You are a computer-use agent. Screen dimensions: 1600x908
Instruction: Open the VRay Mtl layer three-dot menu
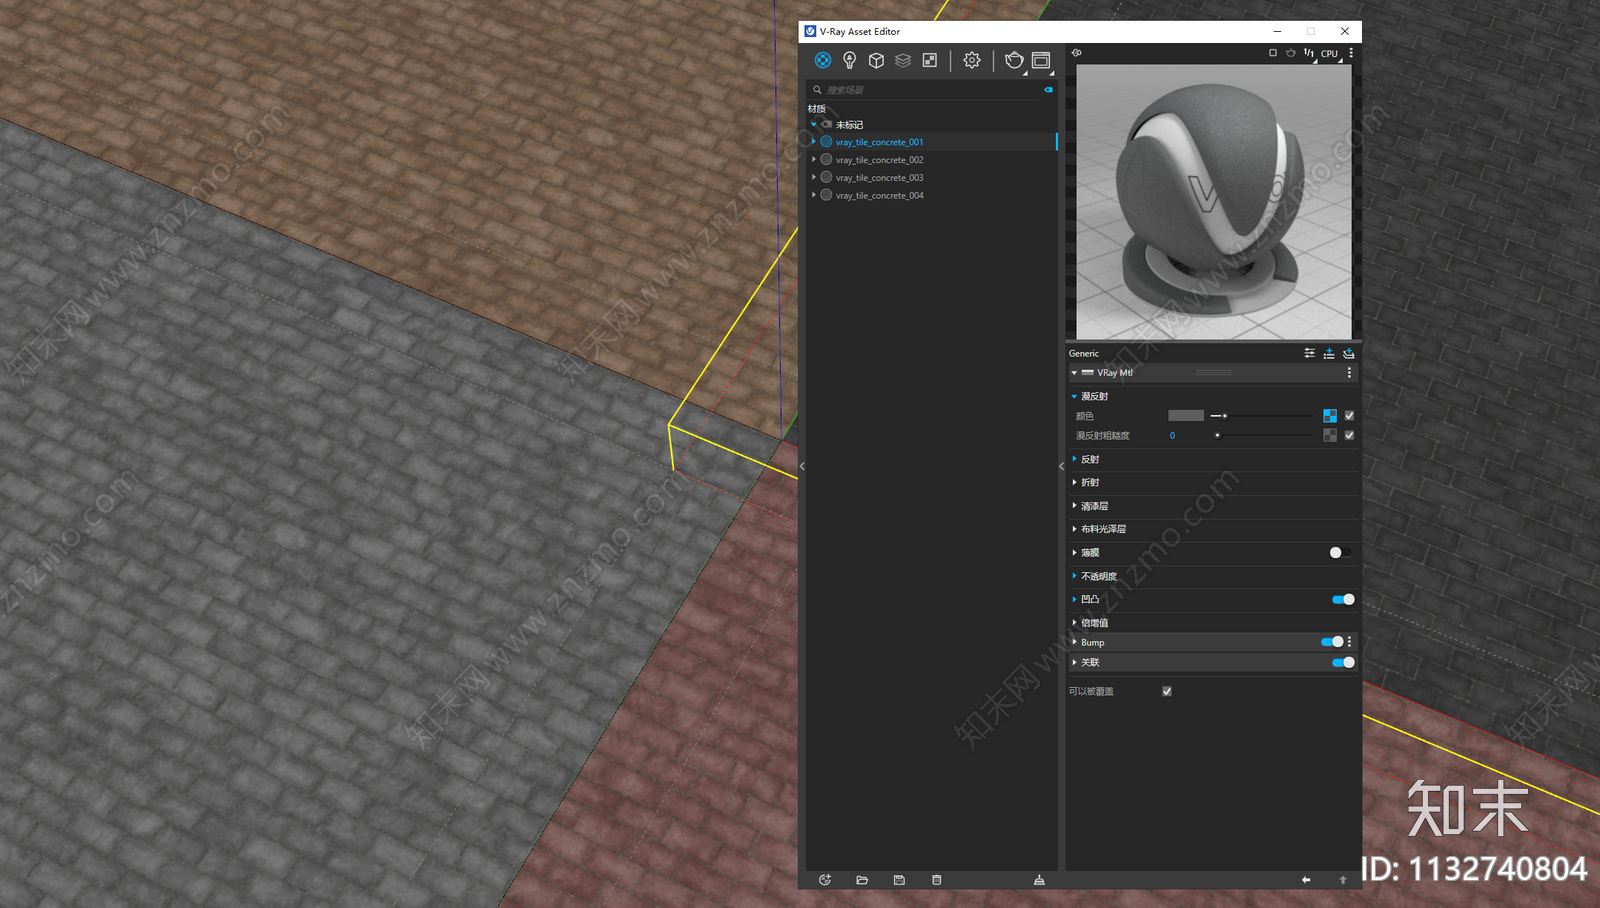[1349, 372]
